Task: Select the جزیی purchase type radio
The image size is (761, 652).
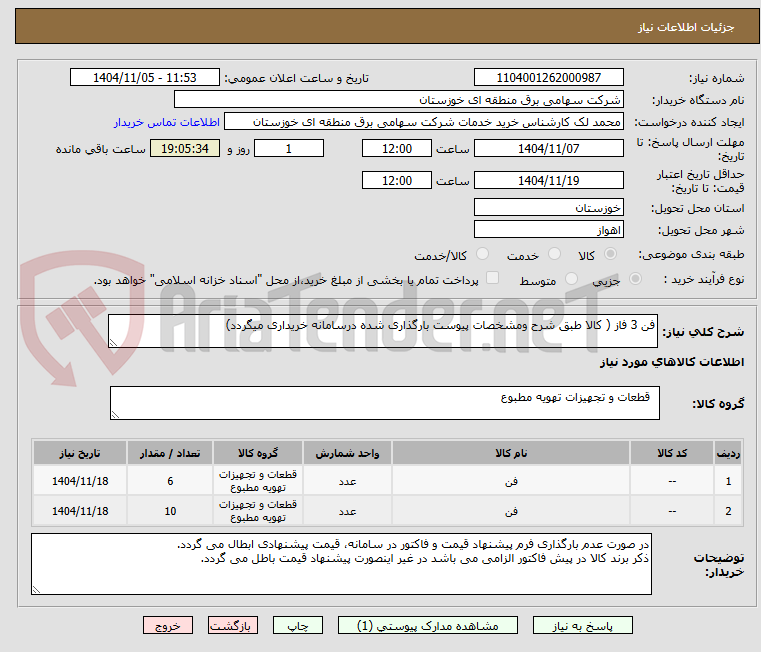Action: pos(635,279)
